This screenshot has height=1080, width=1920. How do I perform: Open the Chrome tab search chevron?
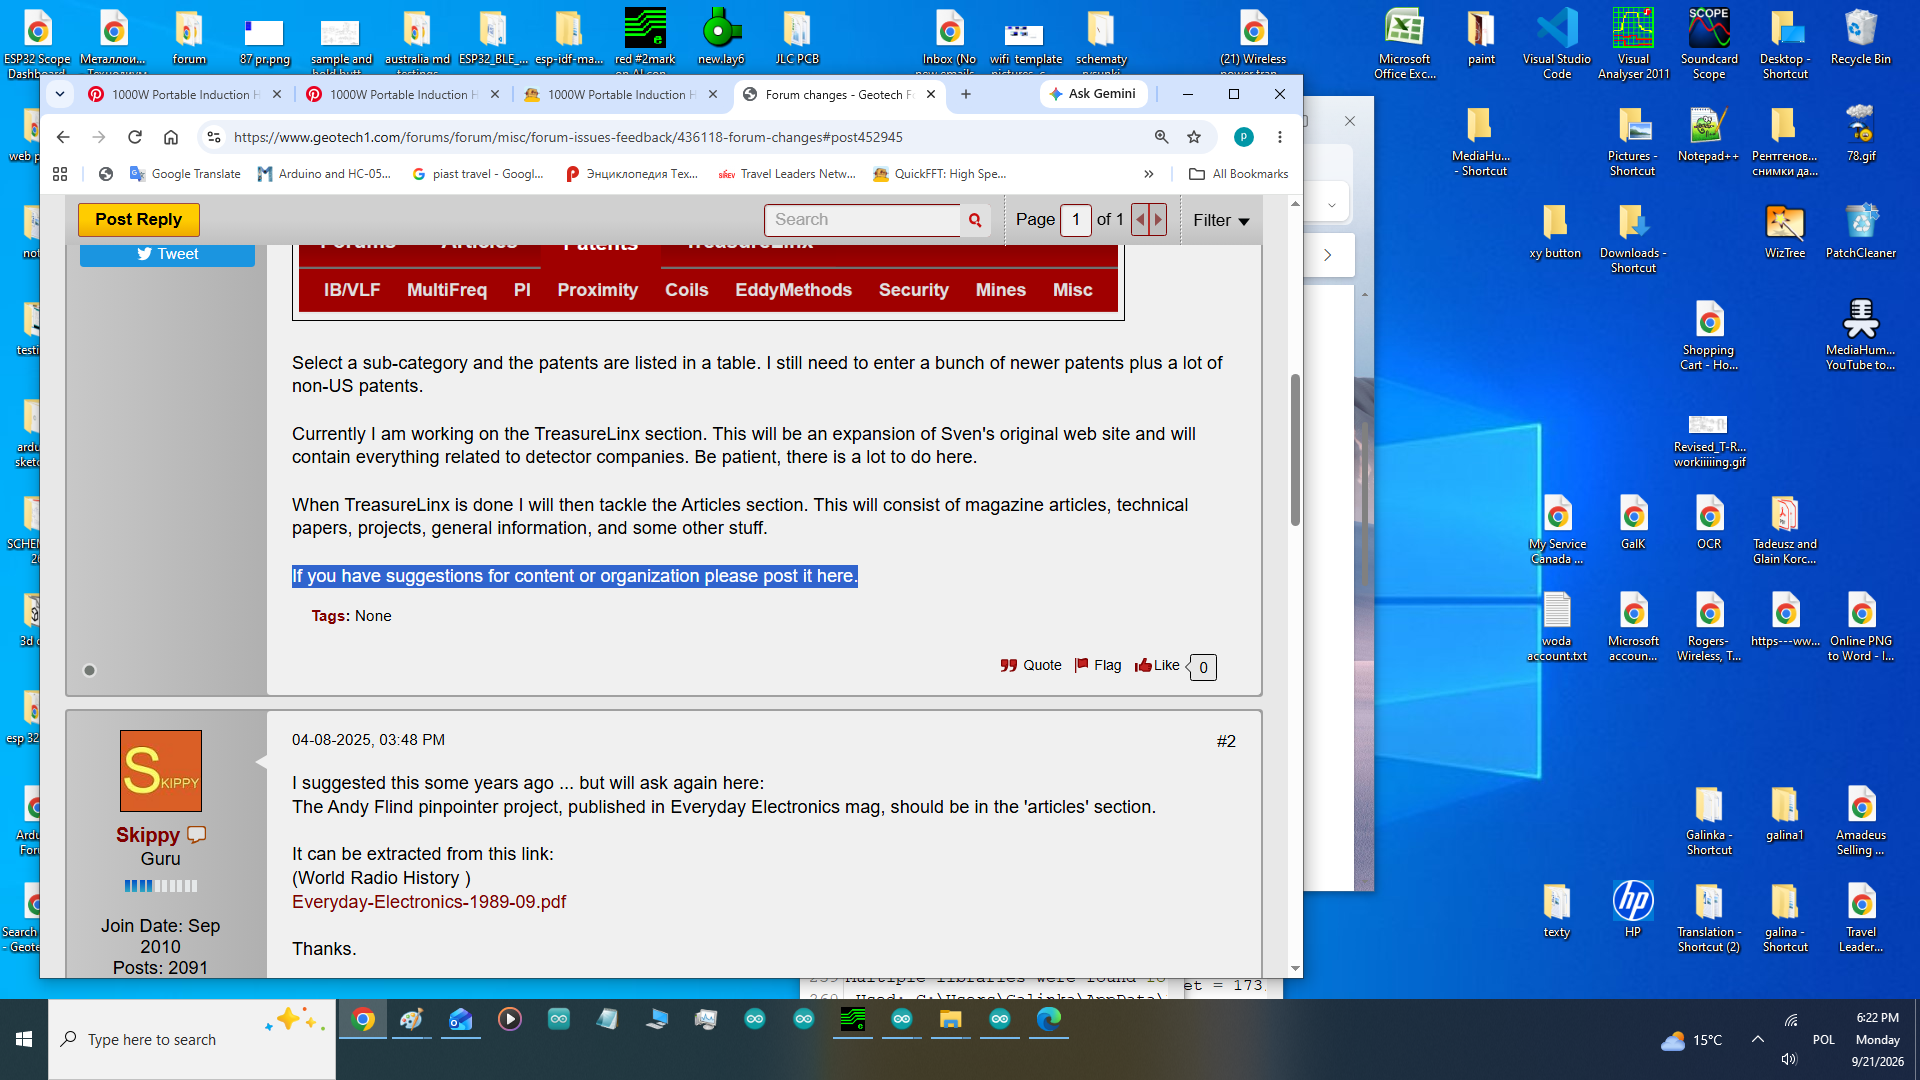(x=60, y=94)
